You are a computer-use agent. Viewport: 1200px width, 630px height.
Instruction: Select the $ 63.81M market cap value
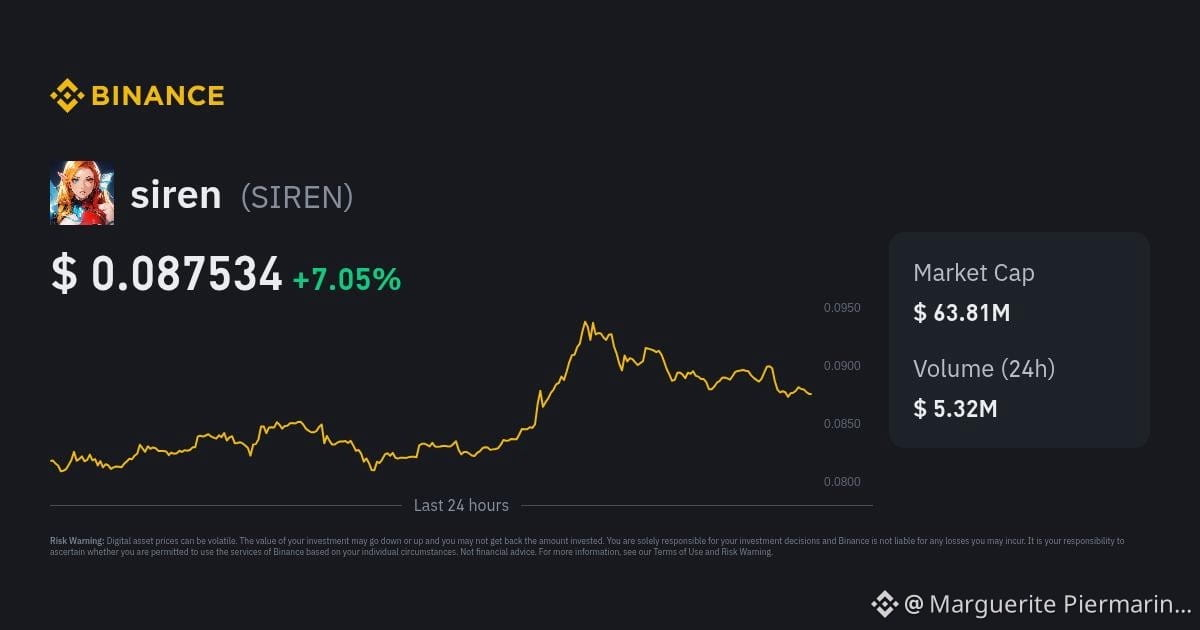coord(962,313)
